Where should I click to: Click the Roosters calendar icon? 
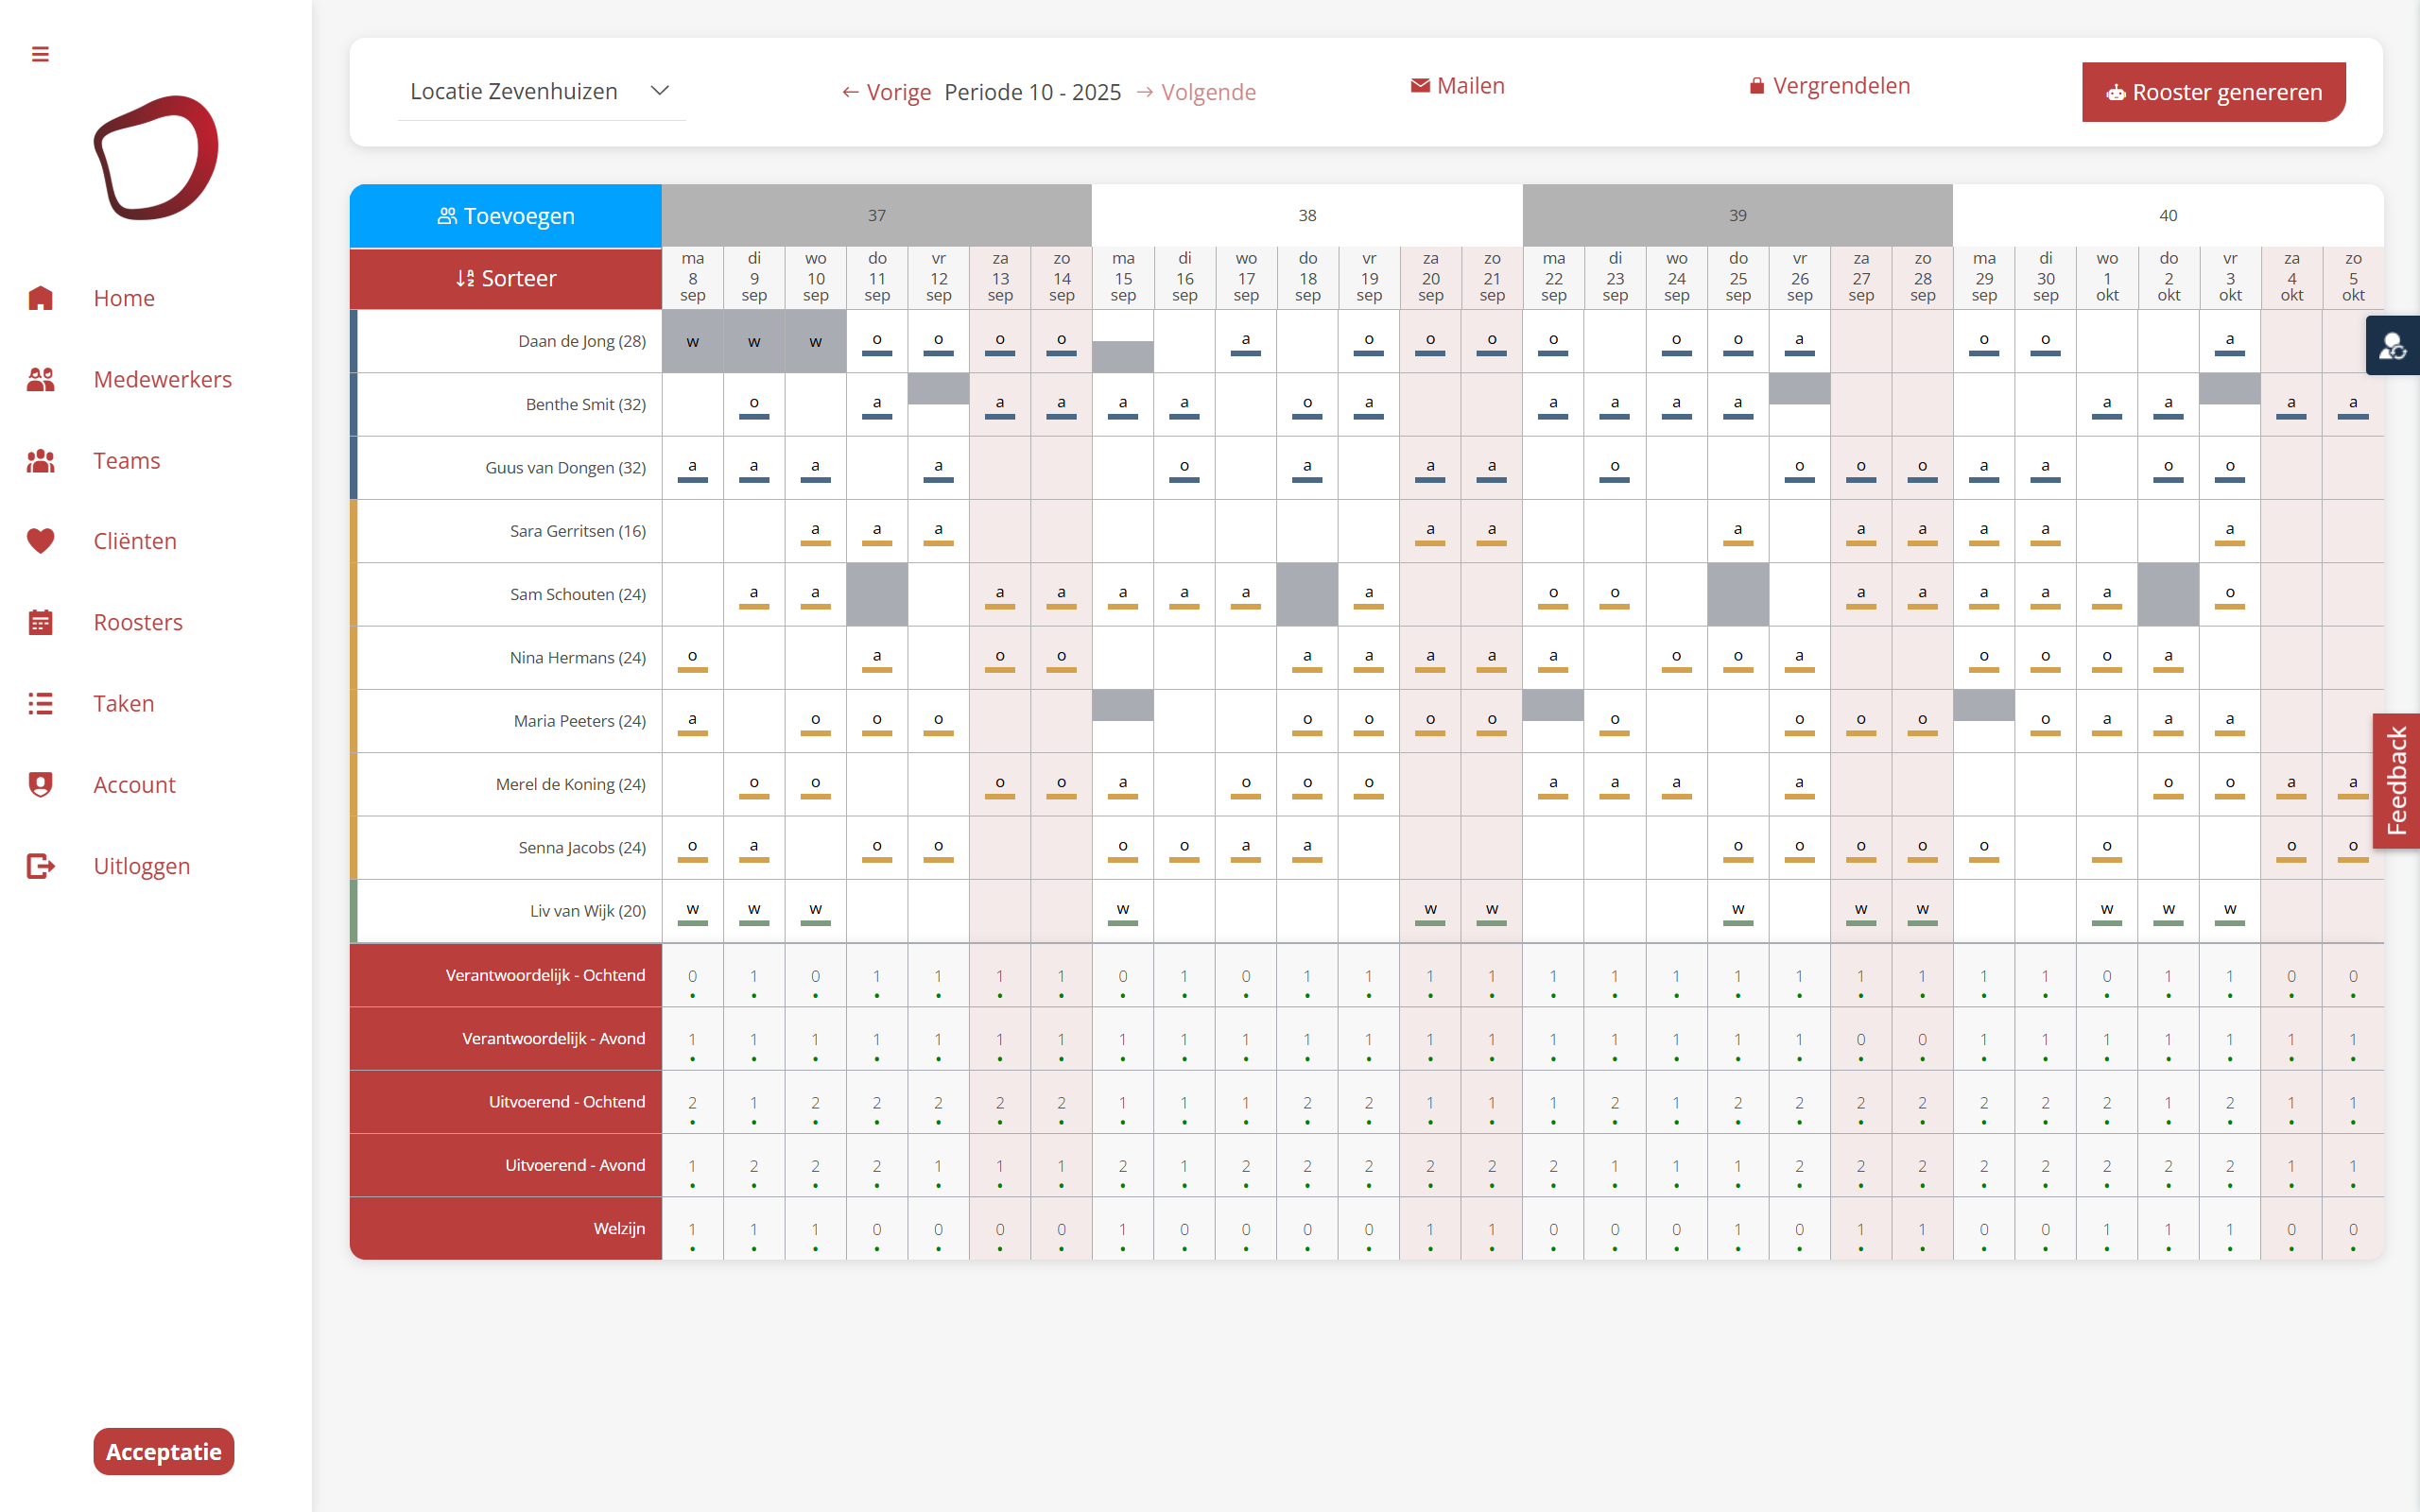(40, 622)
